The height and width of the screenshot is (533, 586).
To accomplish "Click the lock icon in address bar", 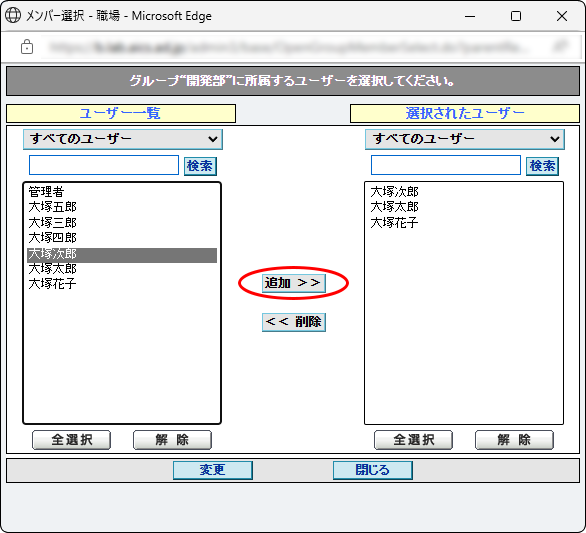I will (27, 47).
